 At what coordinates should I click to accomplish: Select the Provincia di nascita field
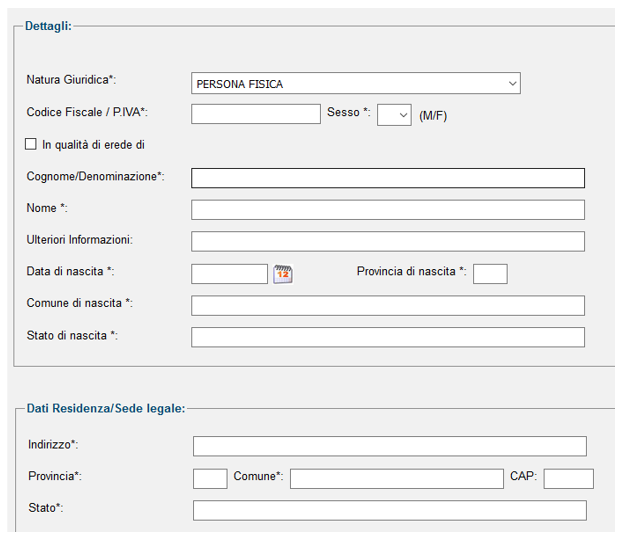(x=490, y=274)
